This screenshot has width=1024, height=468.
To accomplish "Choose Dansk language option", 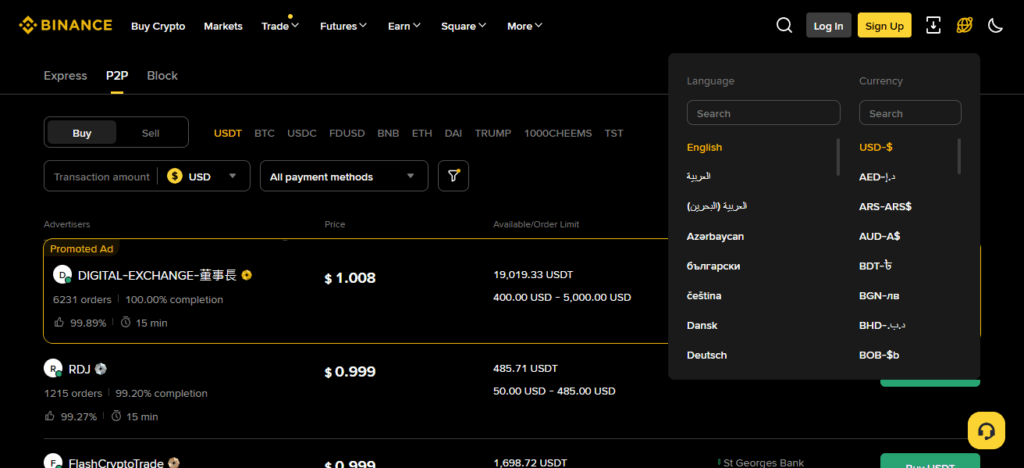I will tap(702, 325).
